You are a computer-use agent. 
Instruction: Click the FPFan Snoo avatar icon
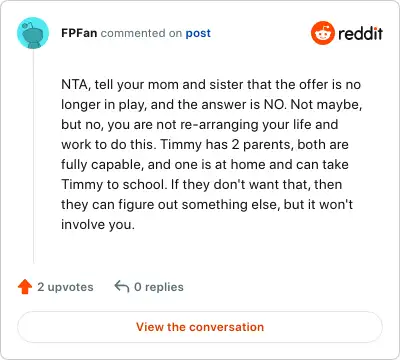[33, 33]
